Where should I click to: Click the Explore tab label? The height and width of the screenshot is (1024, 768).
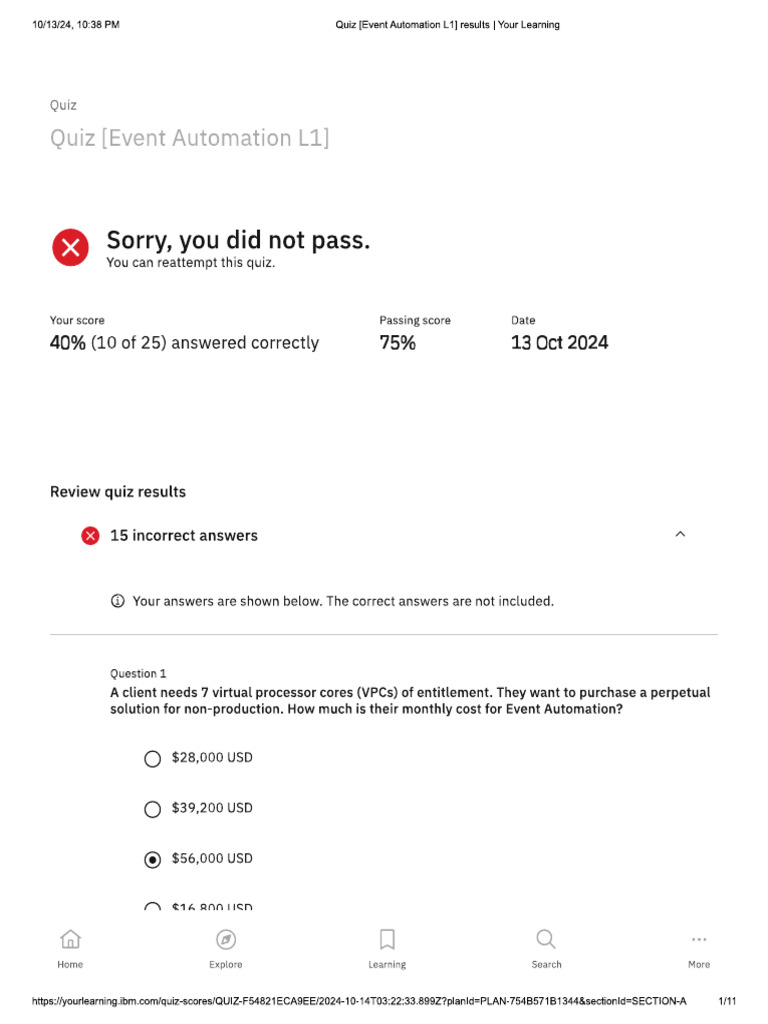point(226,965)
